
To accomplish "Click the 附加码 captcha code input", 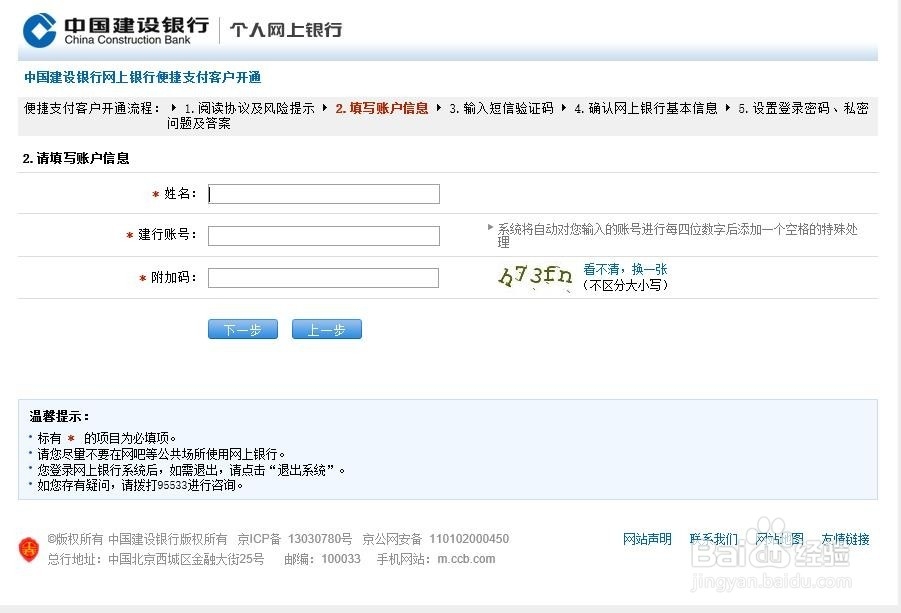I will coord(323,278).
